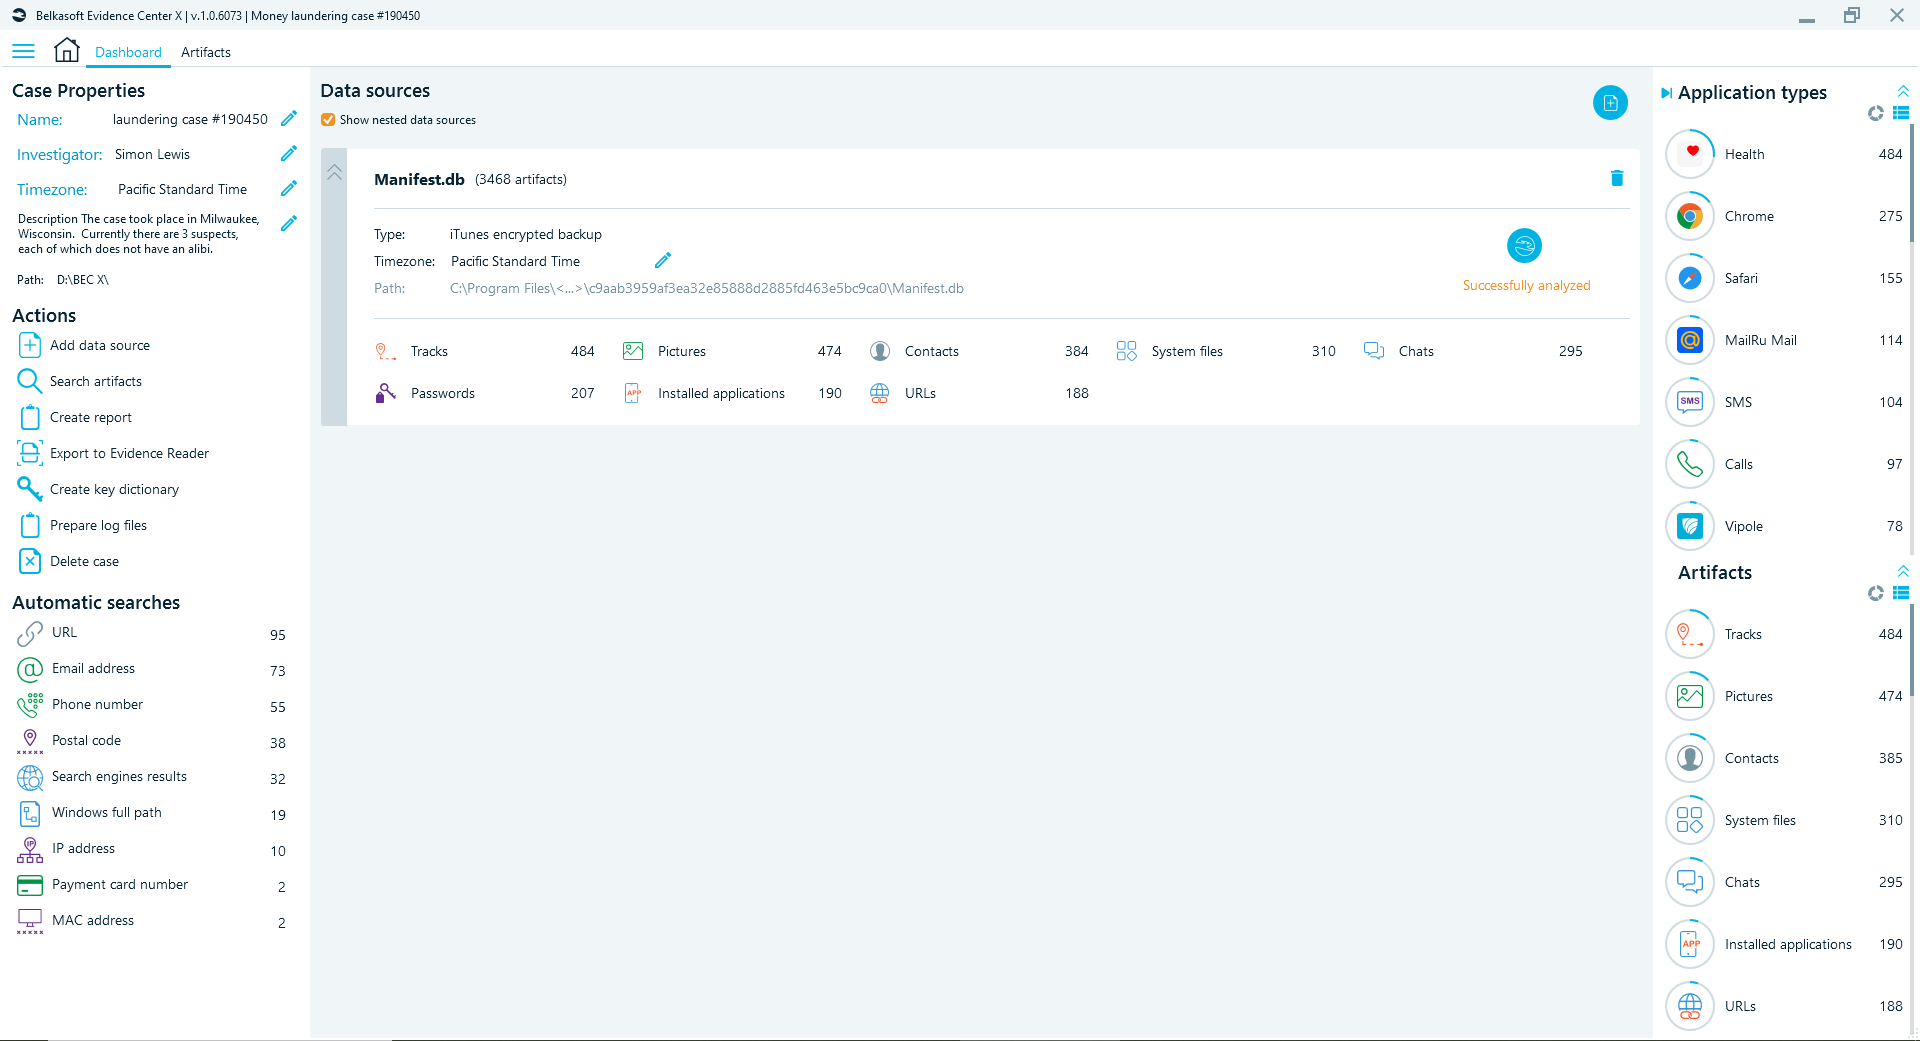The width and height of the screenshot is (1920, 1041).
Task: Edit Manifest.db timezone pencil icon
Action: pyautogui.click(x=663, y=261)
